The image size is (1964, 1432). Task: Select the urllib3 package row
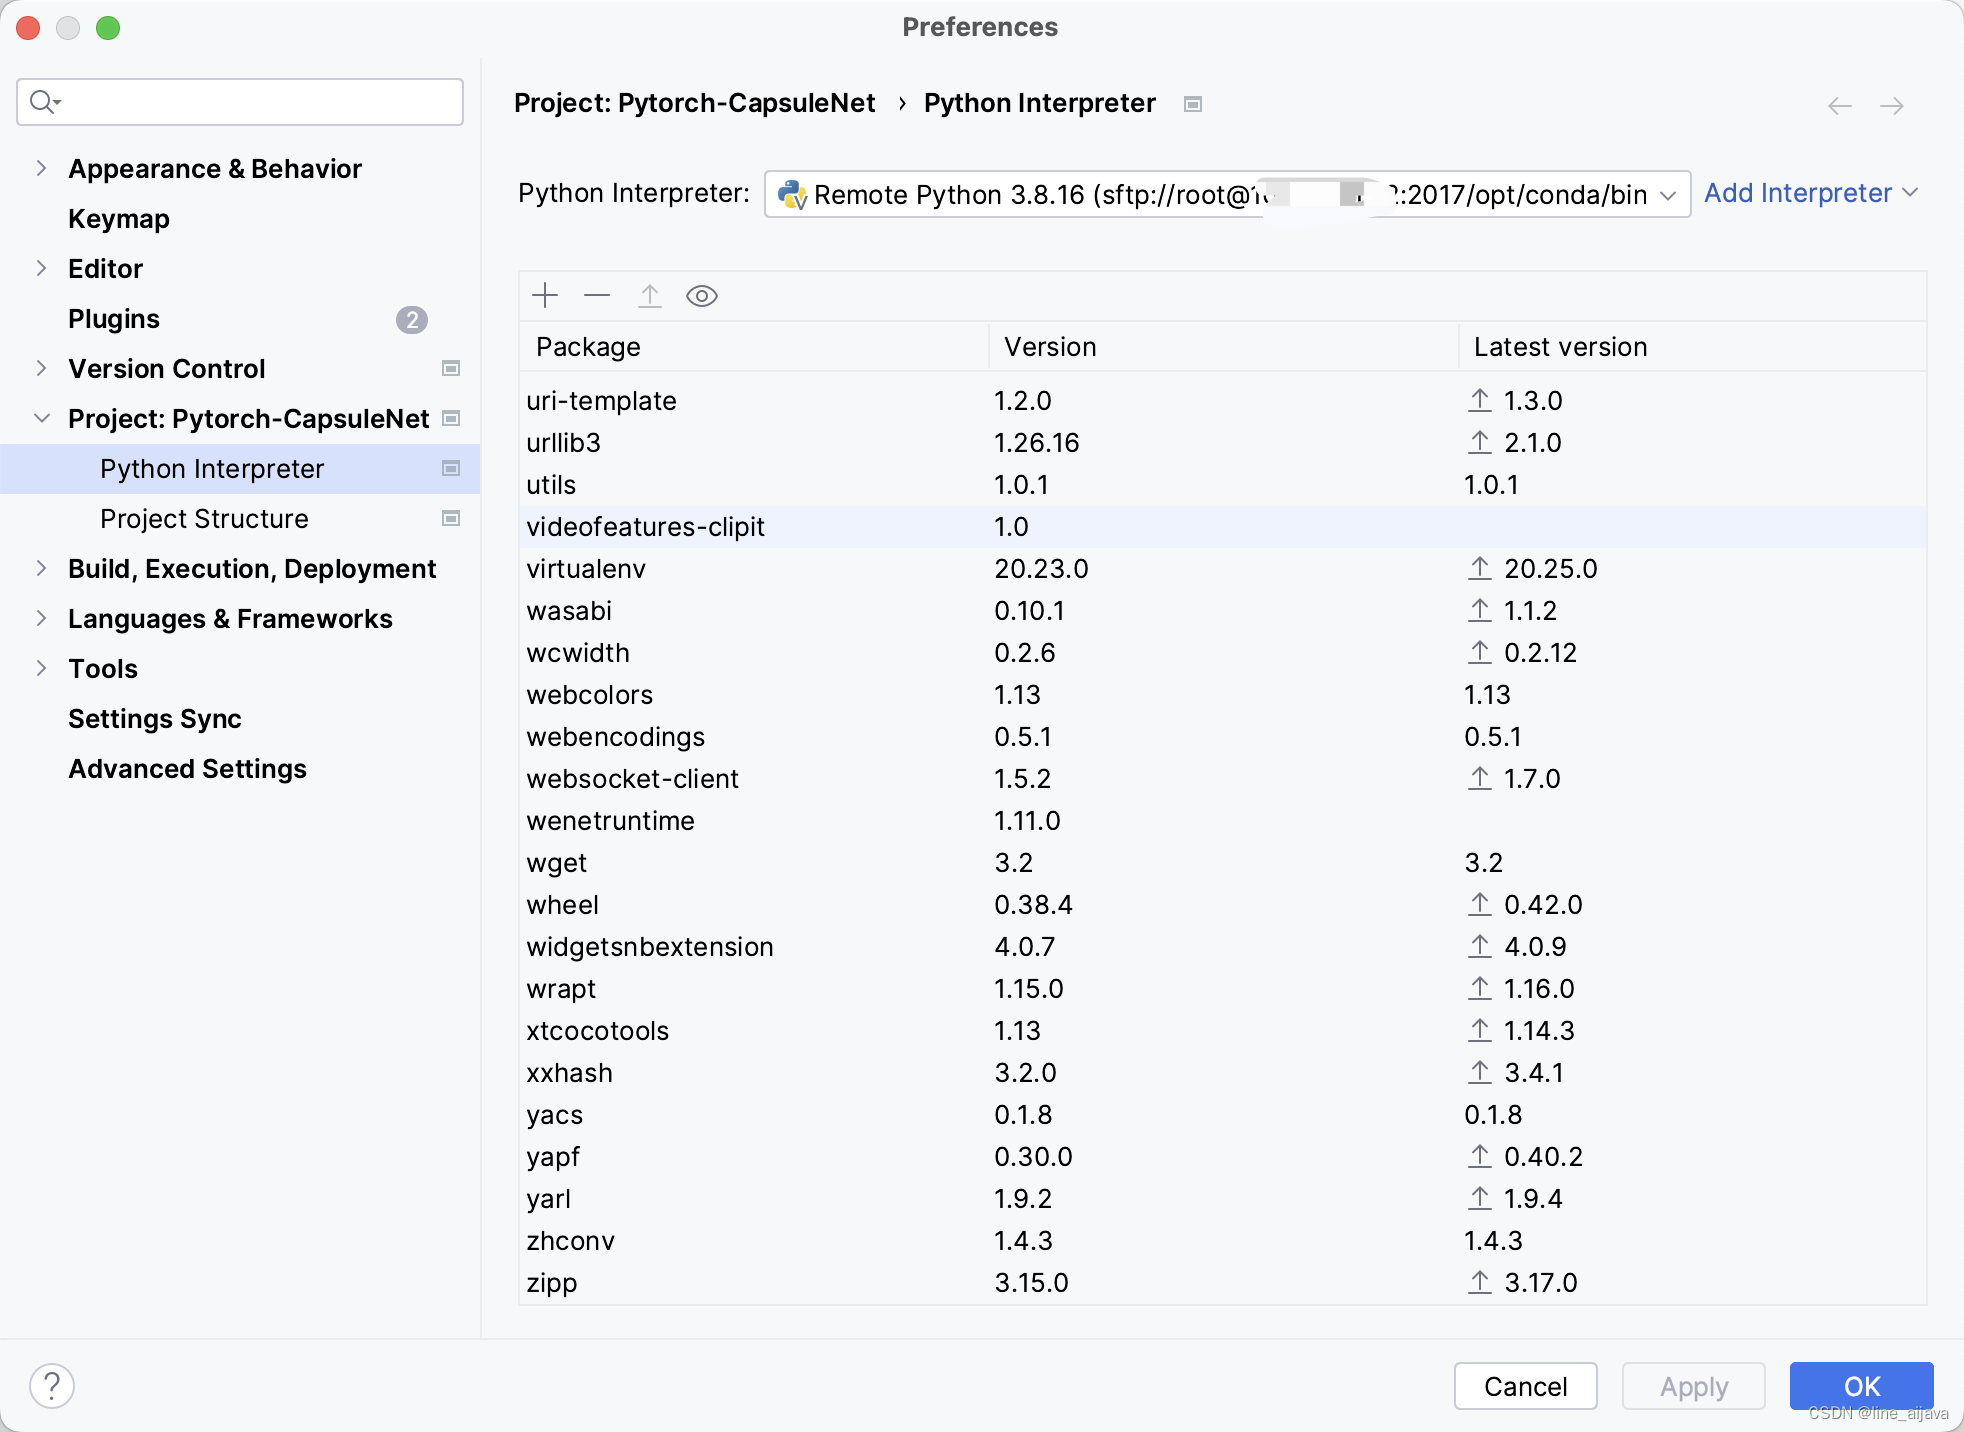[x=1222, y=443]
